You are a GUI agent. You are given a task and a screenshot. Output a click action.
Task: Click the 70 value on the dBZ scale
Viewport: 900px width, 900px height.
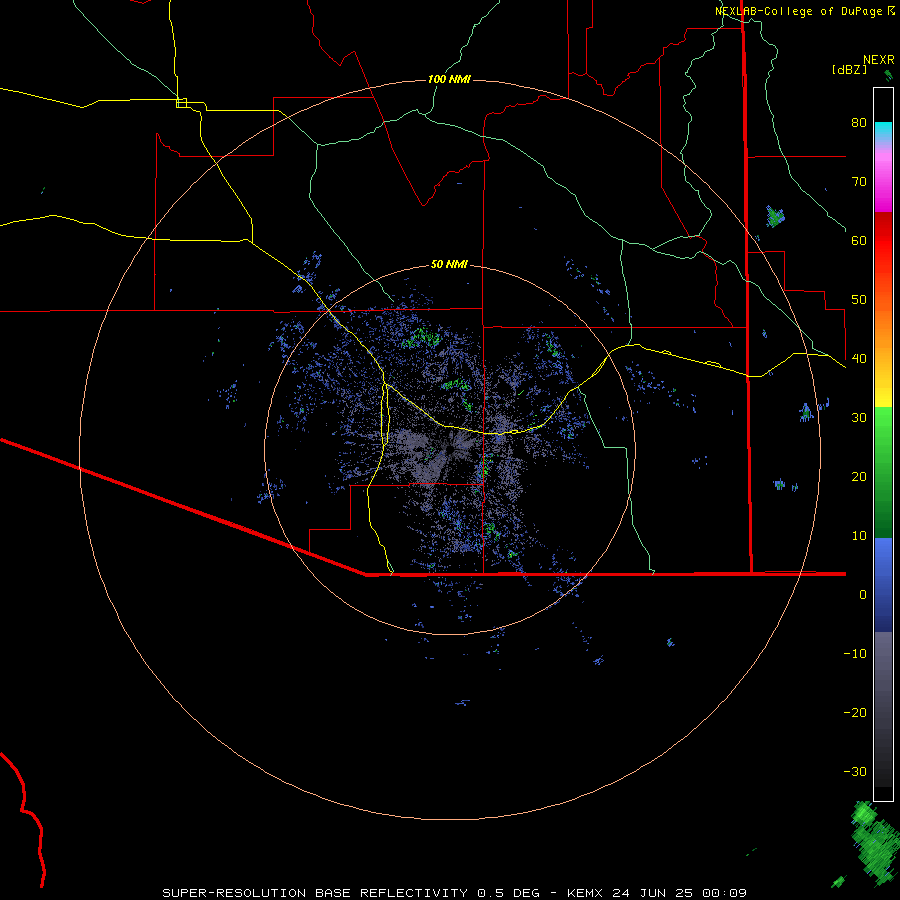pyautogui.click(x=859, y=181)
